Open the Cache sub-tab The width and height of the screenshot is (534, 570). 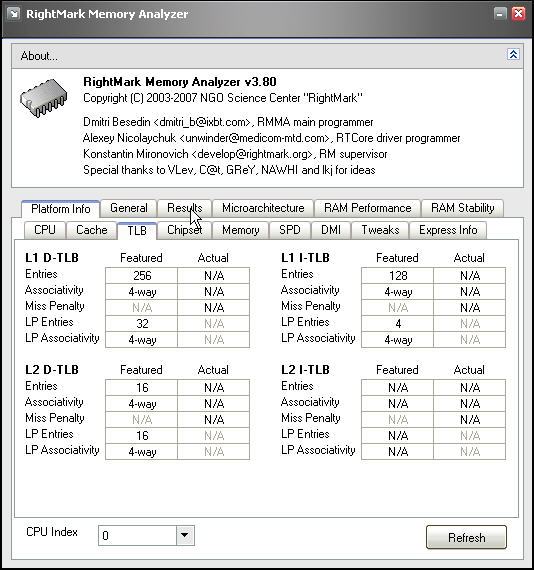pos(92,230)
